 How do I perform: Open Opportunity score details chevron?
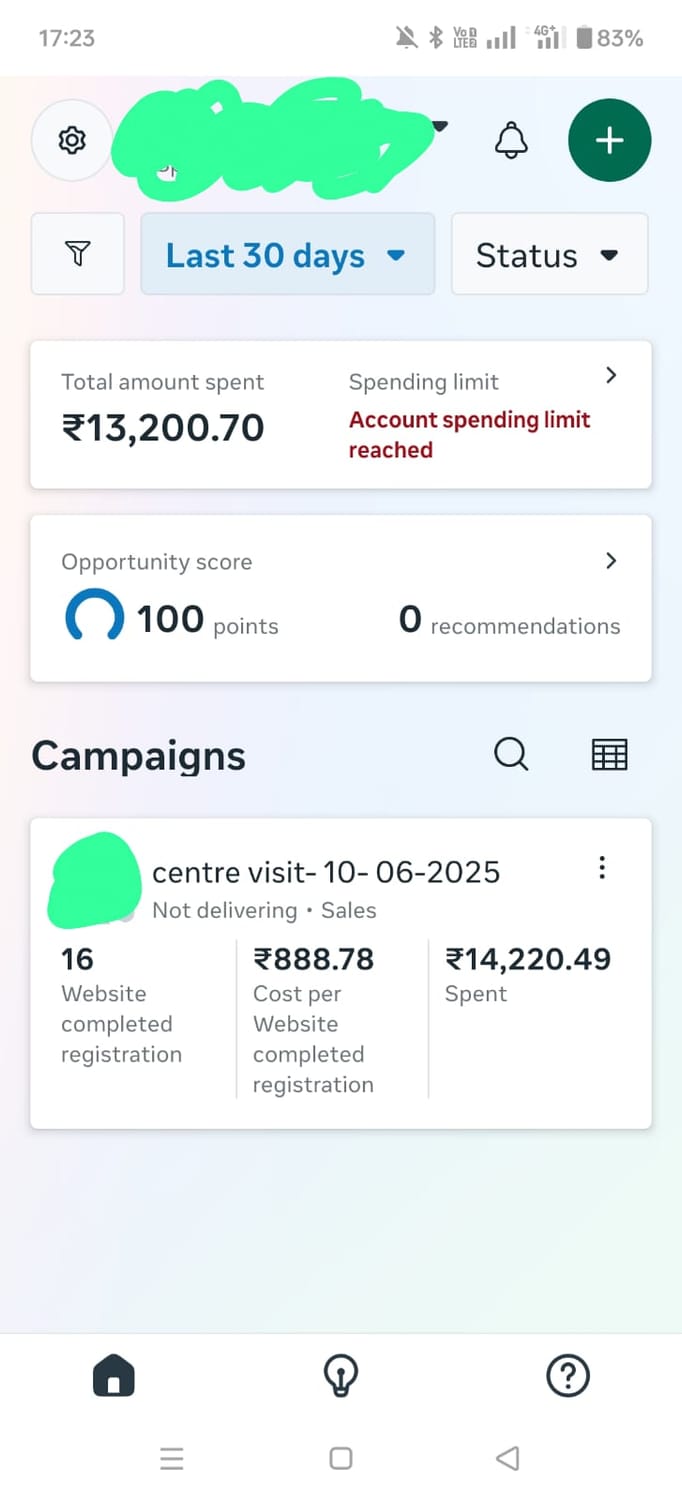(611, 561)
